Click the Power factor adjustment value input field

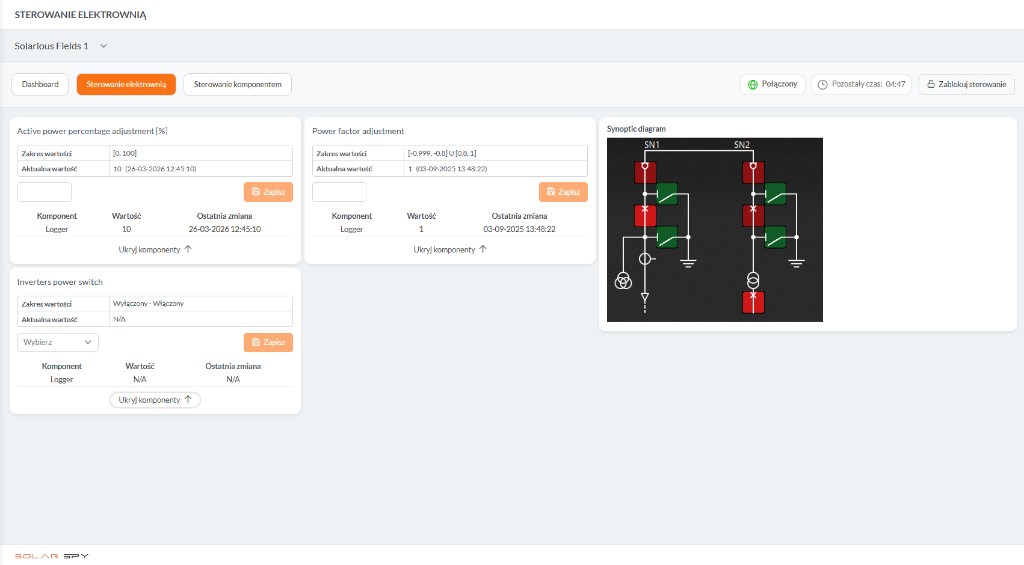(339, 192)
